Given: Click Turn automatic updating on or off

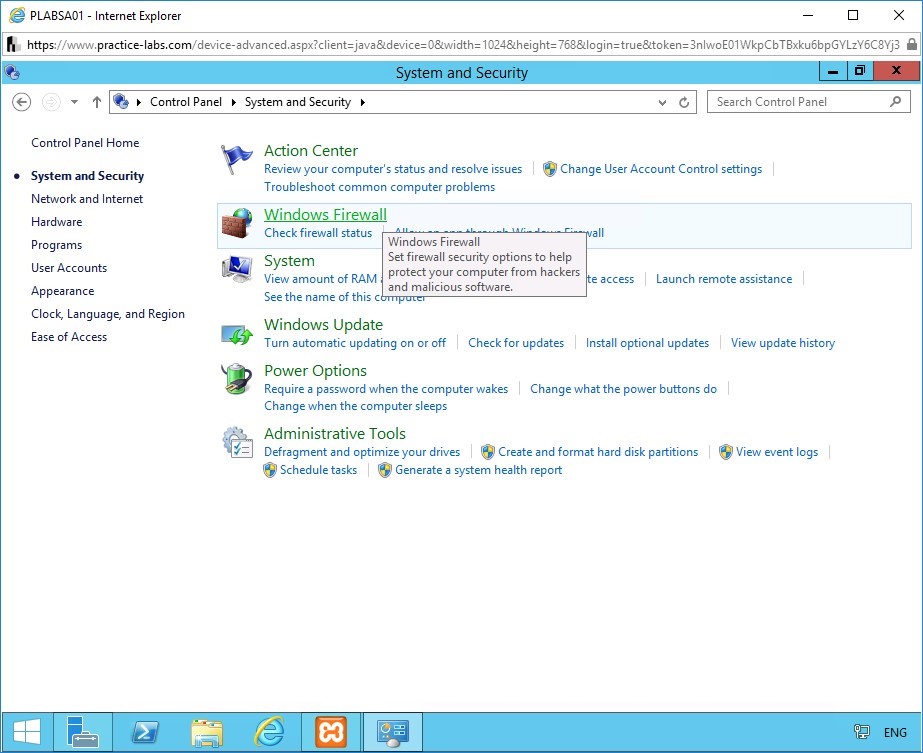Looking at the screenshot, I should click(355, 343).
